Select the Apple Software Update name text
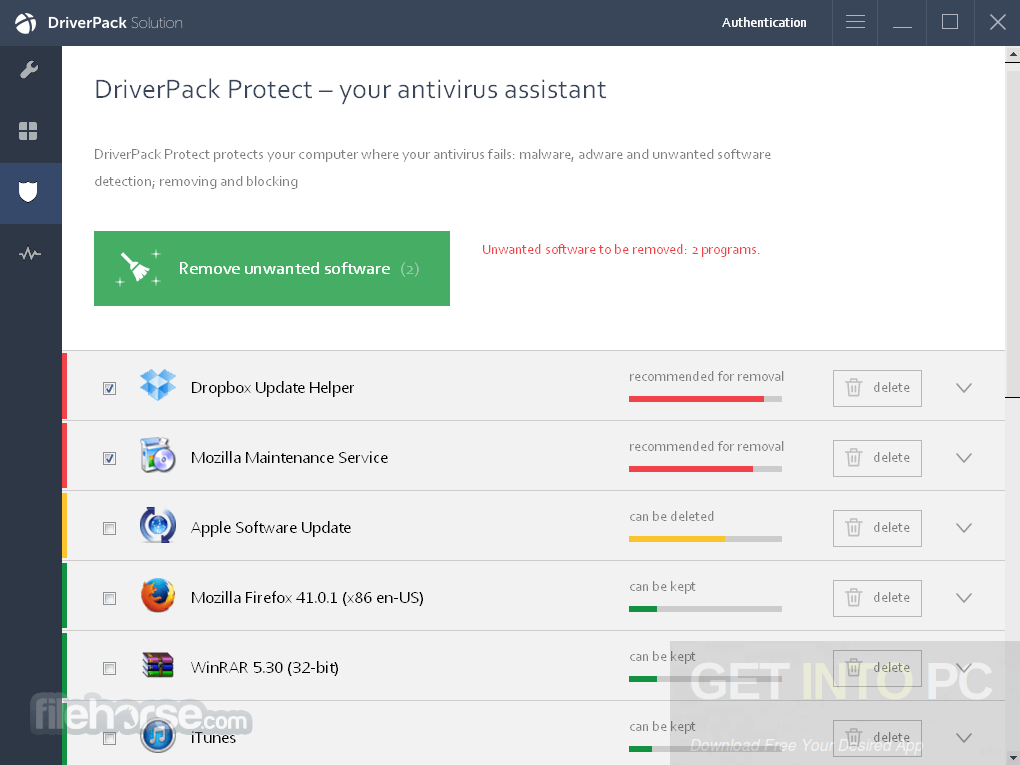Screen dimensions: 1020x765 point(271,528)
